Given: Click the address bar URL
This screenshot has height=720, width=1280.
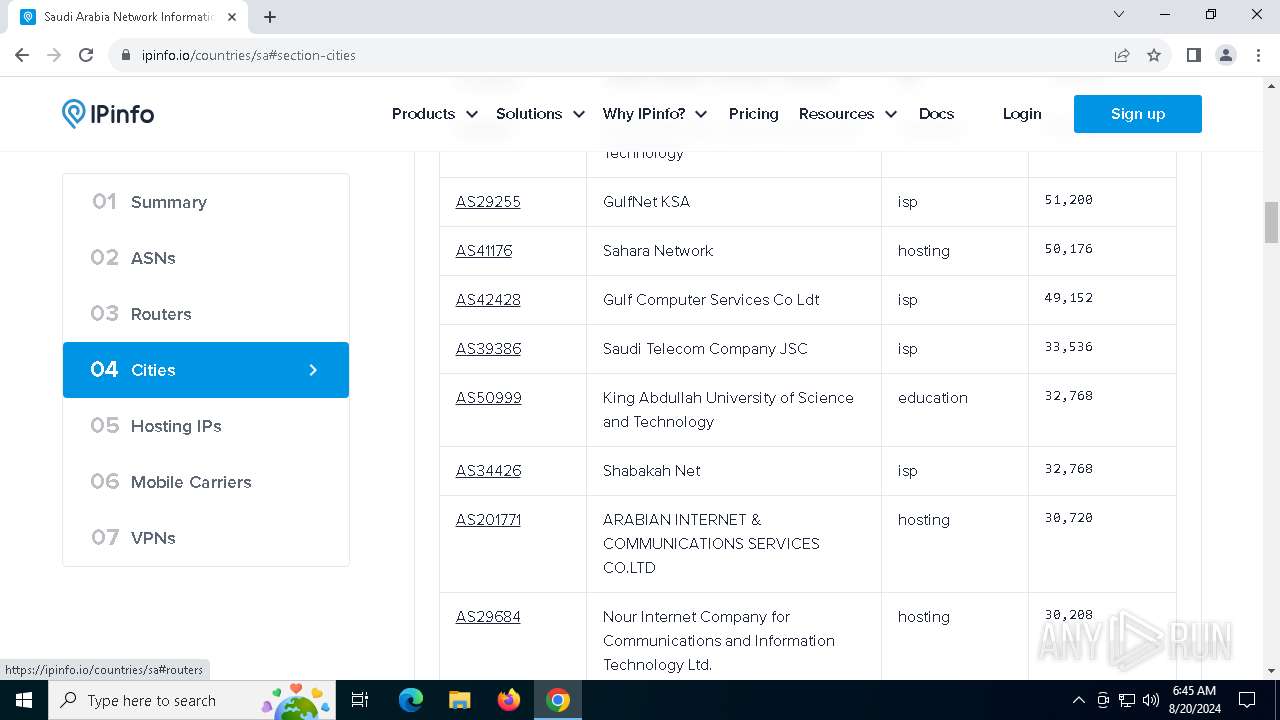Looking at the screenshot, I should [249, 55].
